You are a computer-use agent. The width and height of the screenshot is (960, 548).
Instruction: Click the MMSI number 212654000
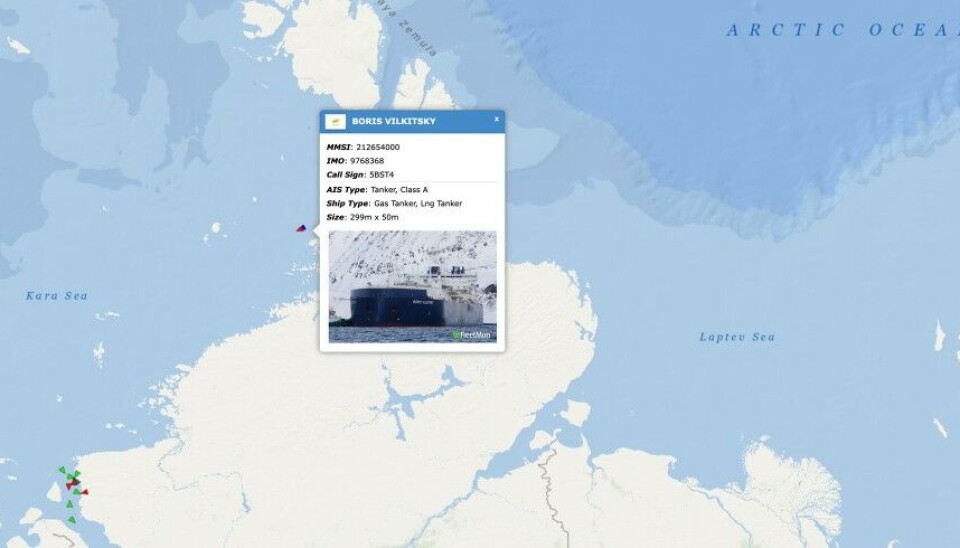click(378, 147)
